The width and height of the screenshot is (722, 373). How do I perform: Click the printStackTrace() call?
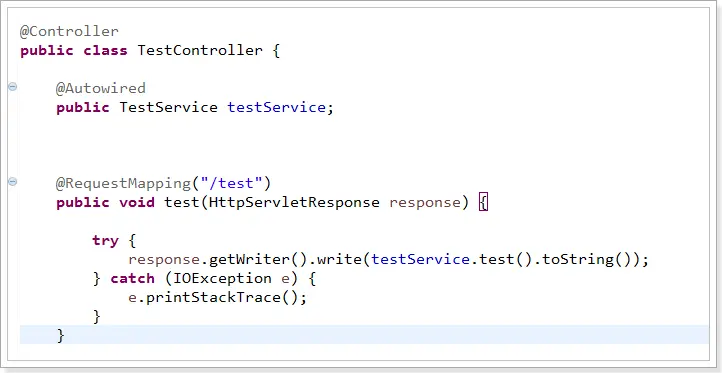tap(218, 298)
